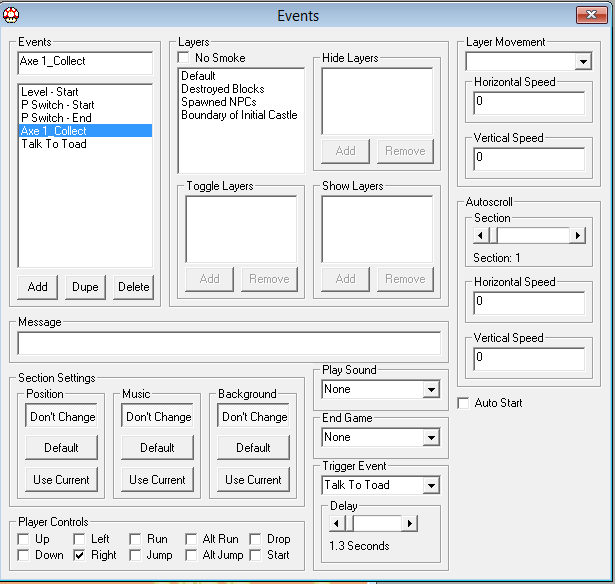The image size is (615, 584).
Task: Click Music Don't Change button
Action: [x=158, y=416]
